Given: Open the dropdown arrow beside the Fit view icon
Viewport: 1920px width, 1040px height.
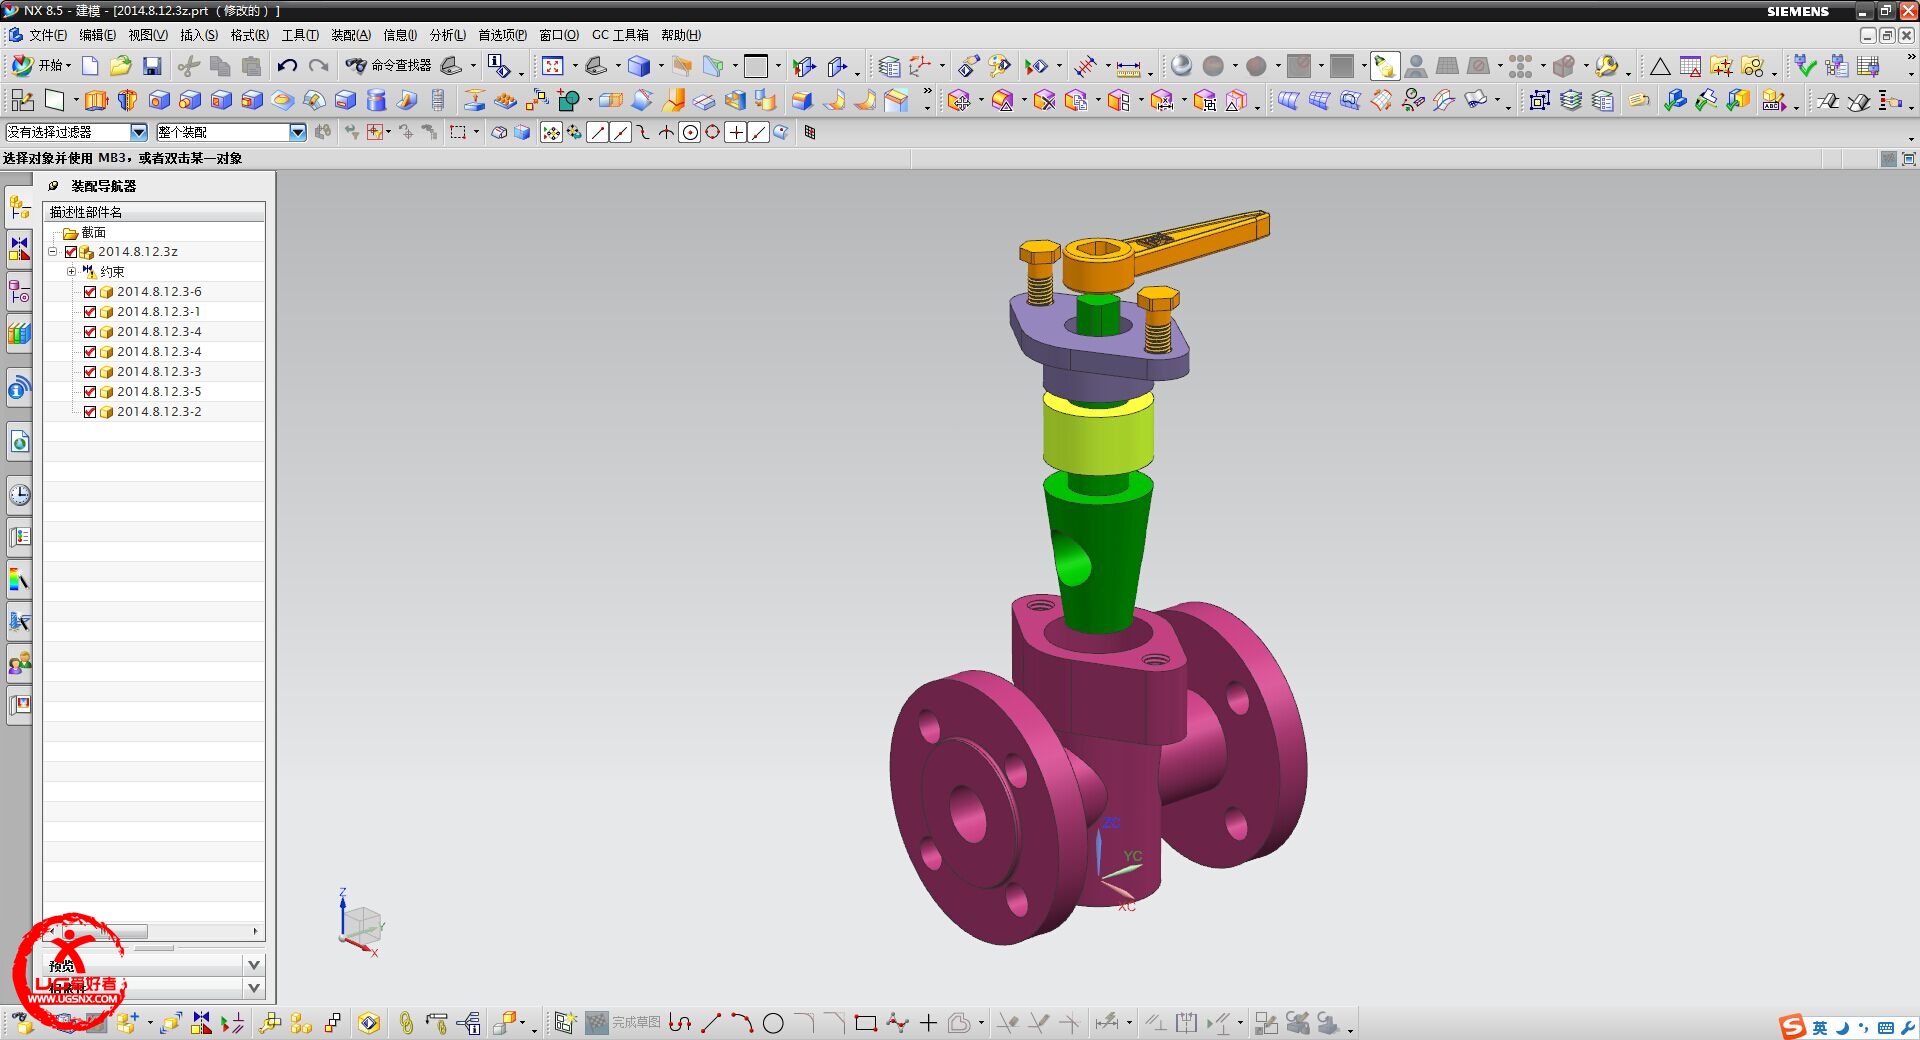Looking at the screenshot, I should point(574,66).
